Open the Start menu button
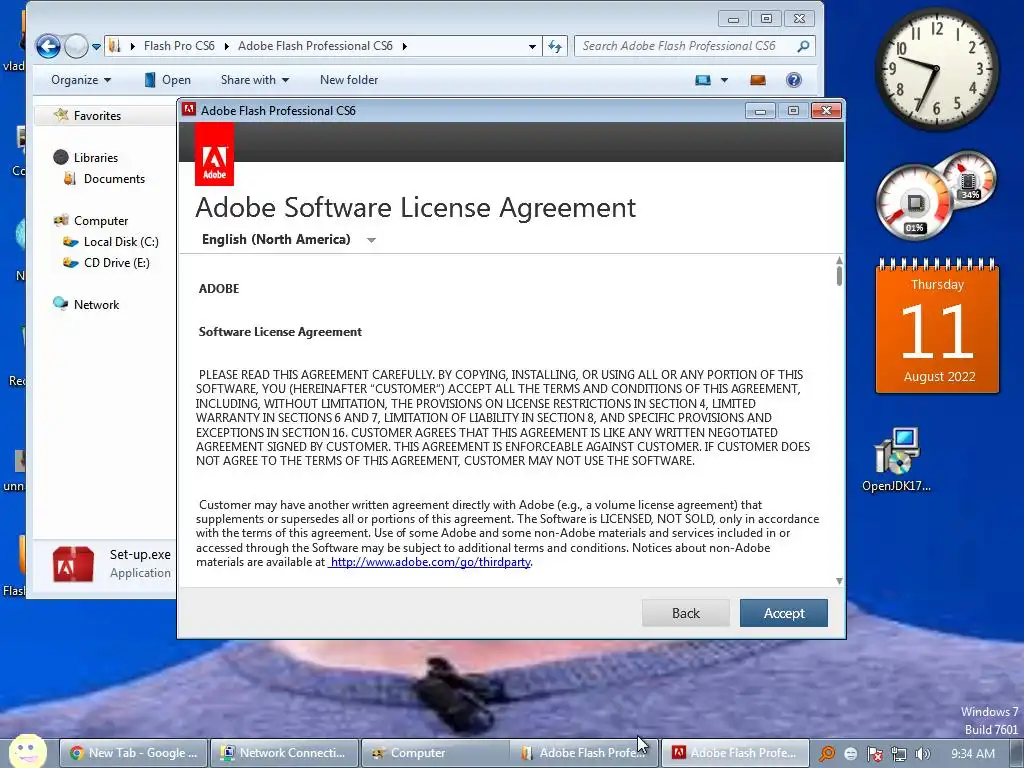This screenshot has height=768, width=1024. 27,751
